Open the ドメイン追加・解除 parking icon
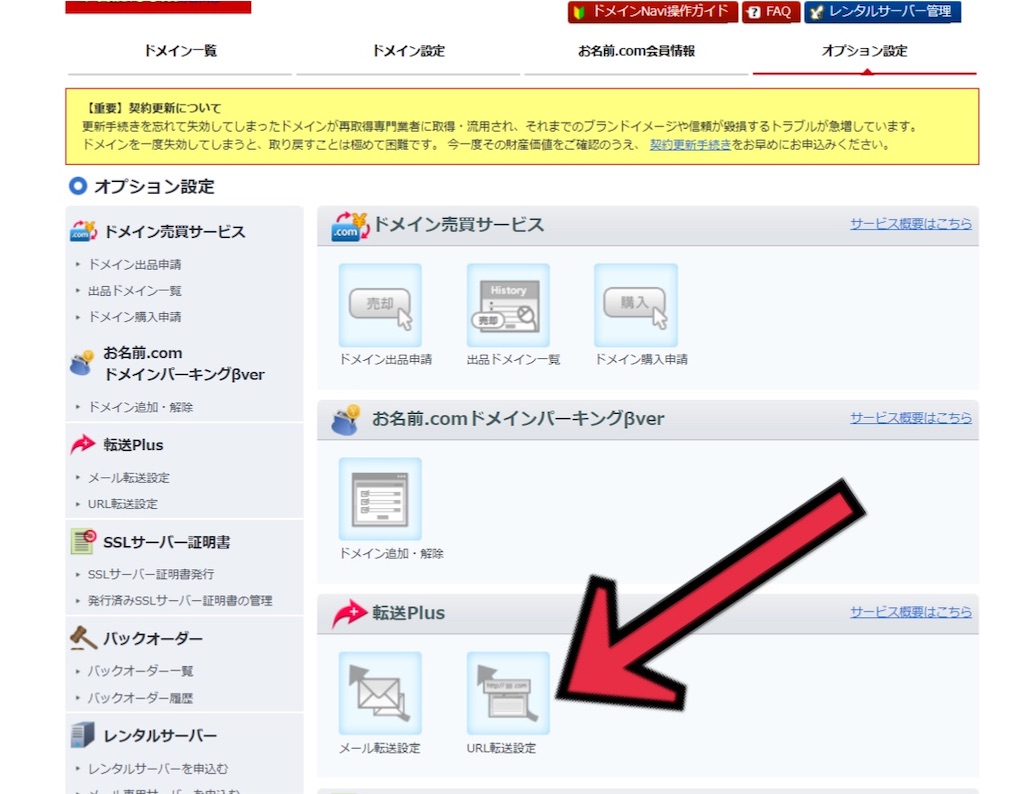1024x794 pixels. [x=380, y=500]
